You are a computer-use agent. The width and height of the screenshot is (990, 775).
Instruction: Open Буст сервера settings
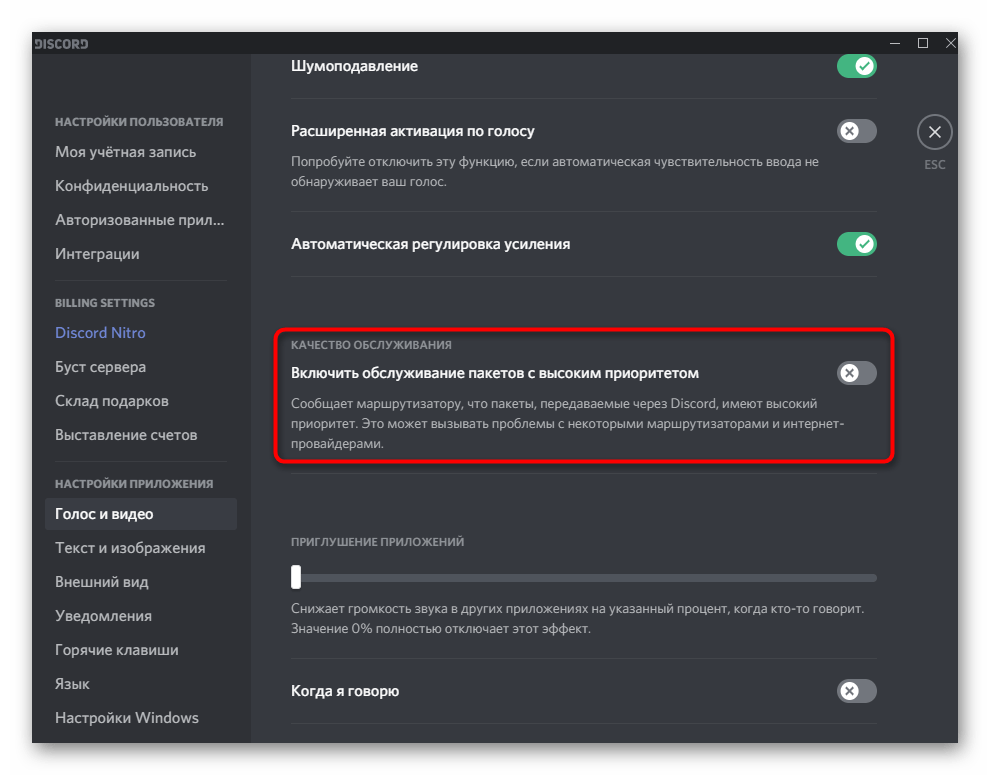pyautogui.click(x=100, y=367)
